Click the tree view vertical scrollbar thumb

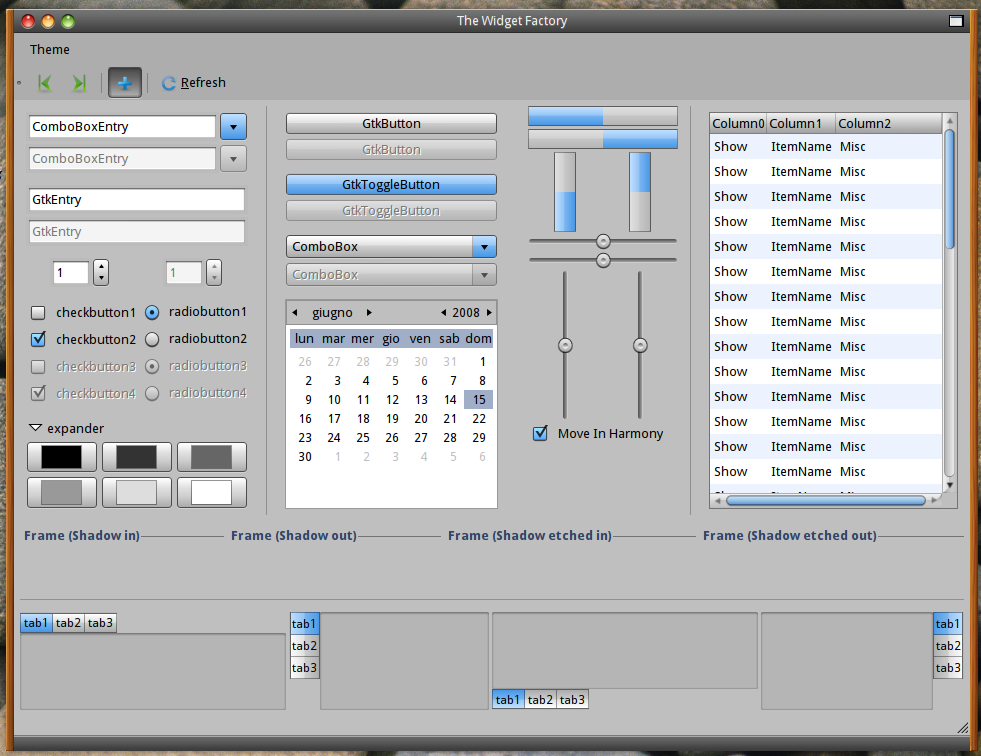click(950, 189)
